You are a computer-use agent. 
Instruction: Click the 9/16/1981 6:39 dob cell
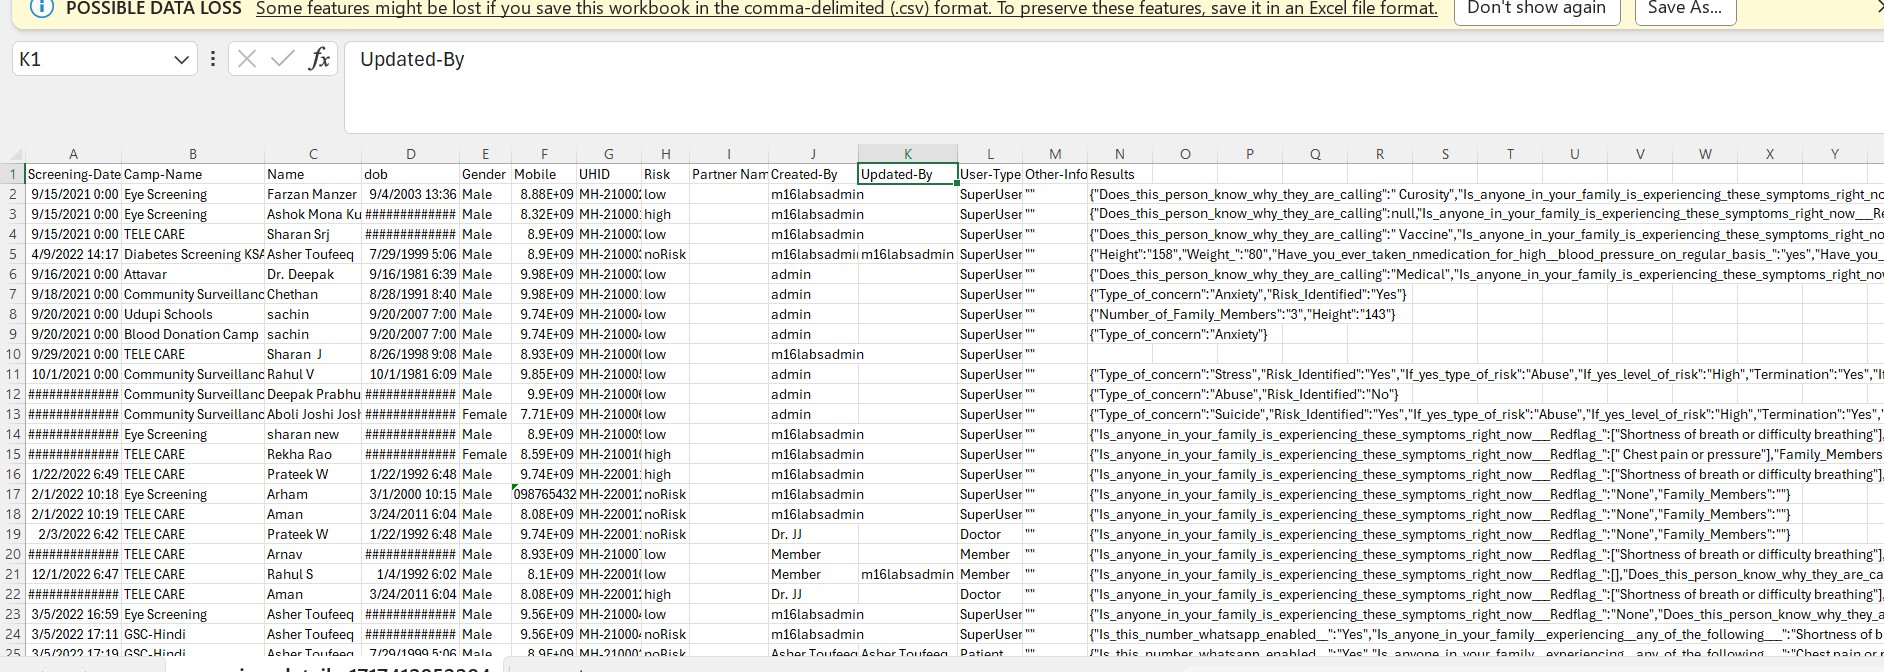(410, 274)
